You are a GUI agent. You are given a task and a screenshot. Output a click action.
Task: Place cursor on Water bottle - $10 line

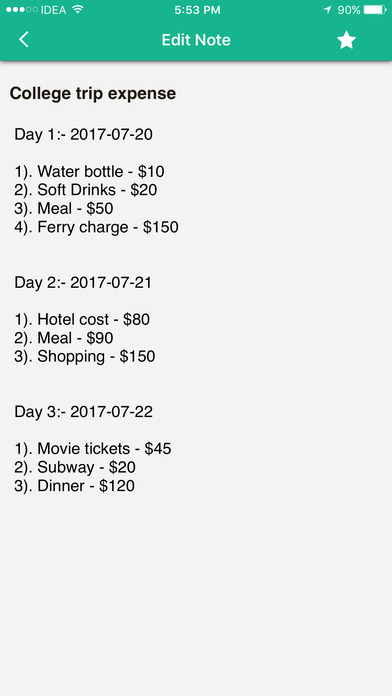89,171
